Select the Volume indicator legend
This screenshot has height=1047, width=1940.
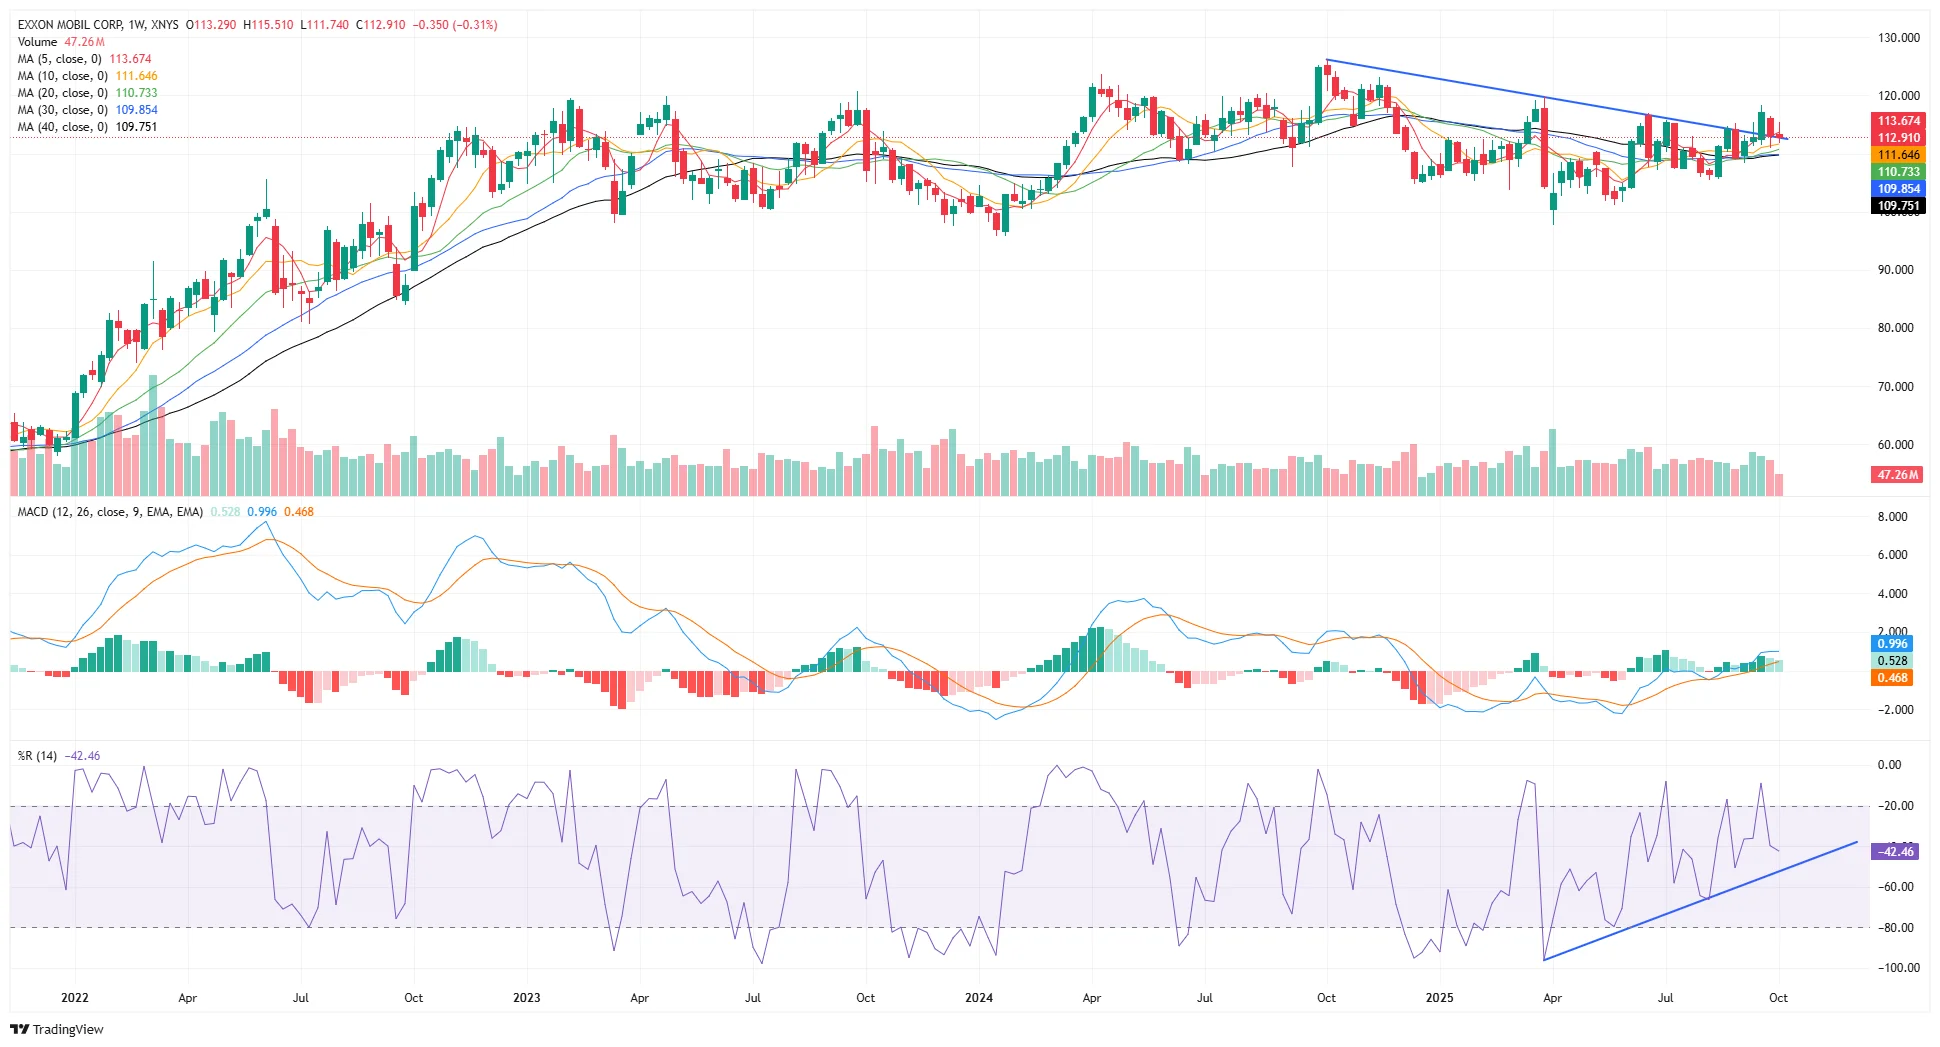pyautogui.click(x=36, y=42)
